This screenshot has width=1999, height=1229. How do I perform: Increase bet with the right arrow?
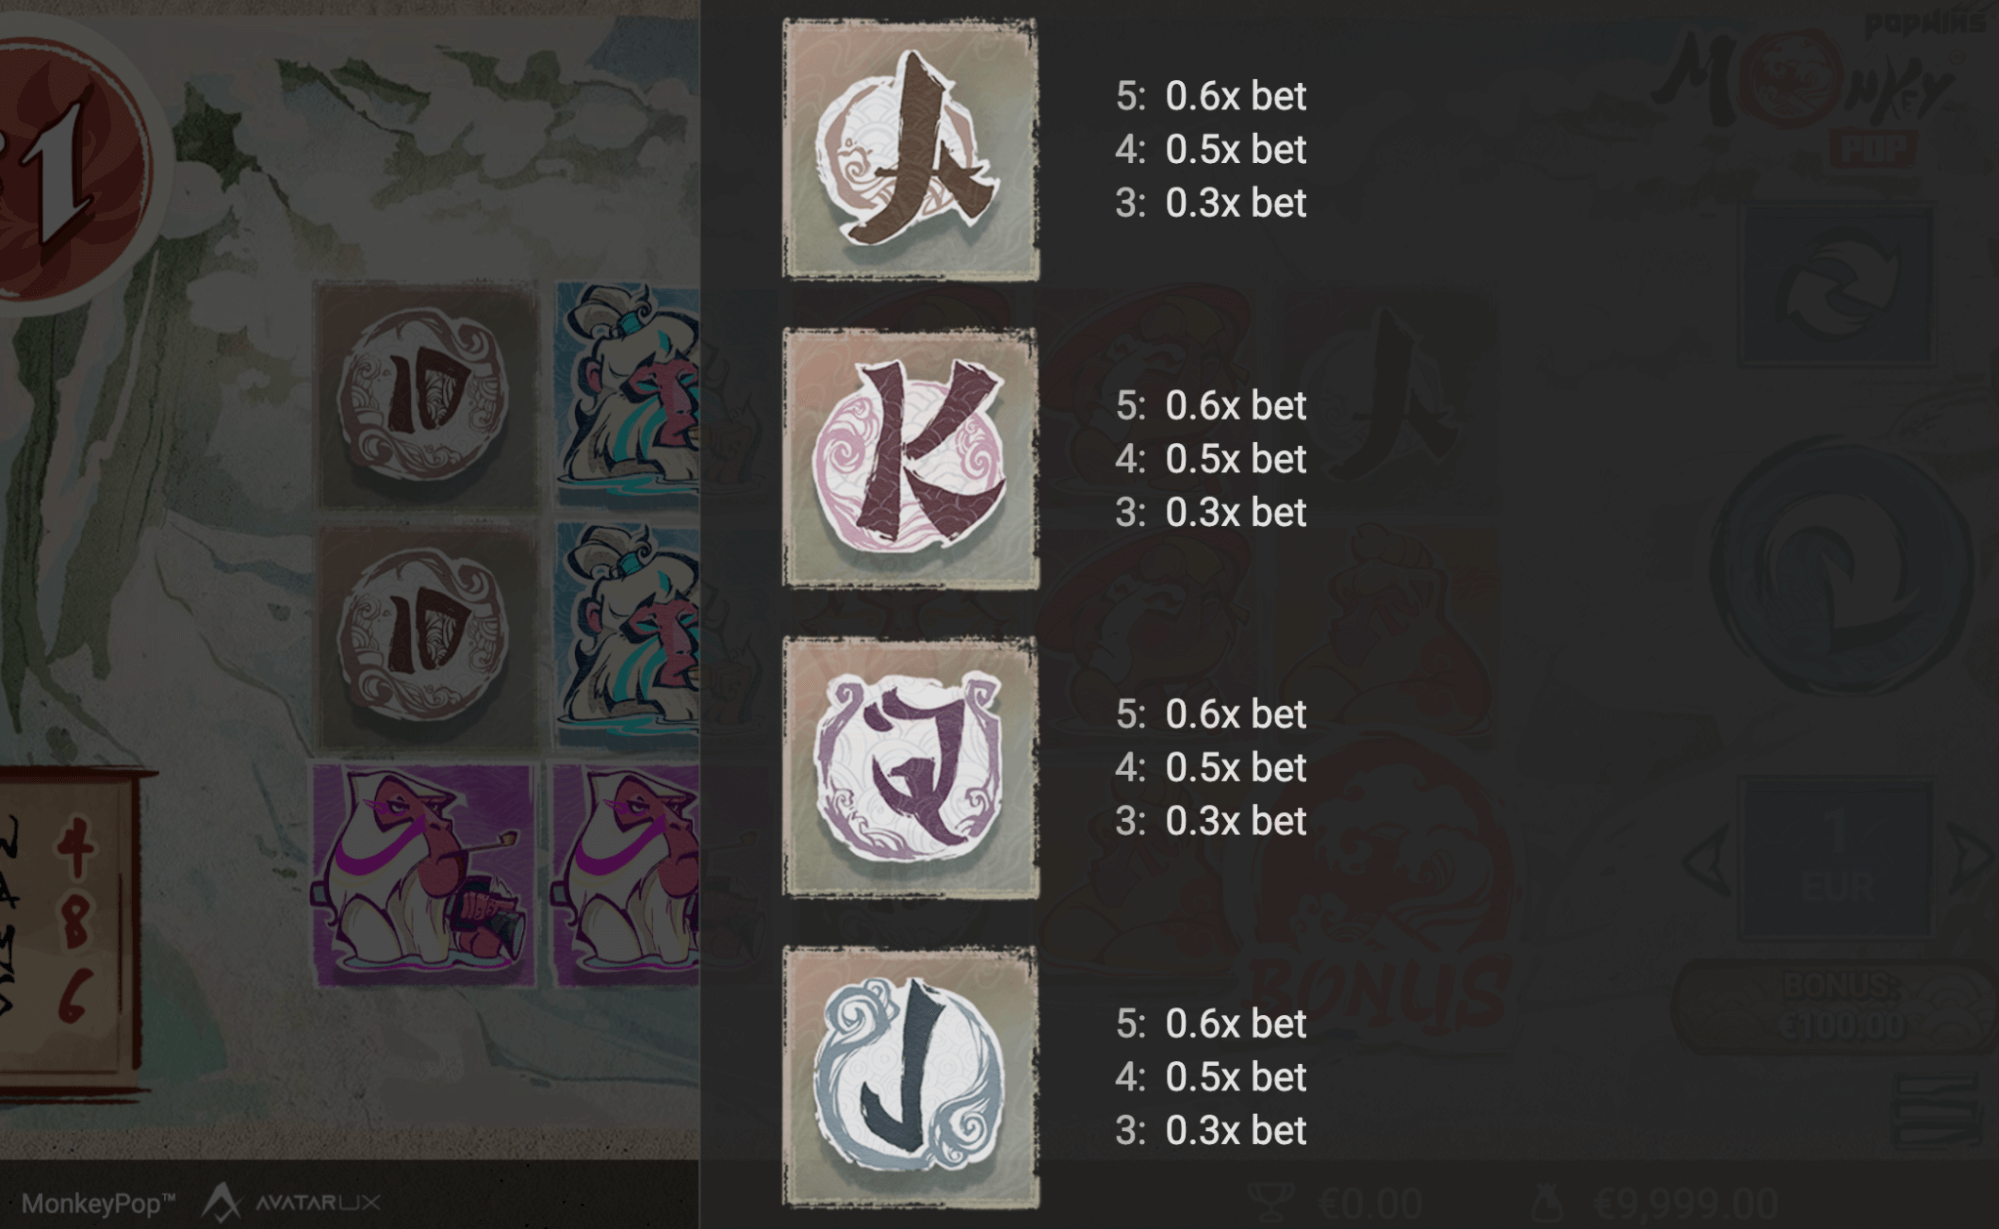pyautogui.click(x=1970, y=858)
